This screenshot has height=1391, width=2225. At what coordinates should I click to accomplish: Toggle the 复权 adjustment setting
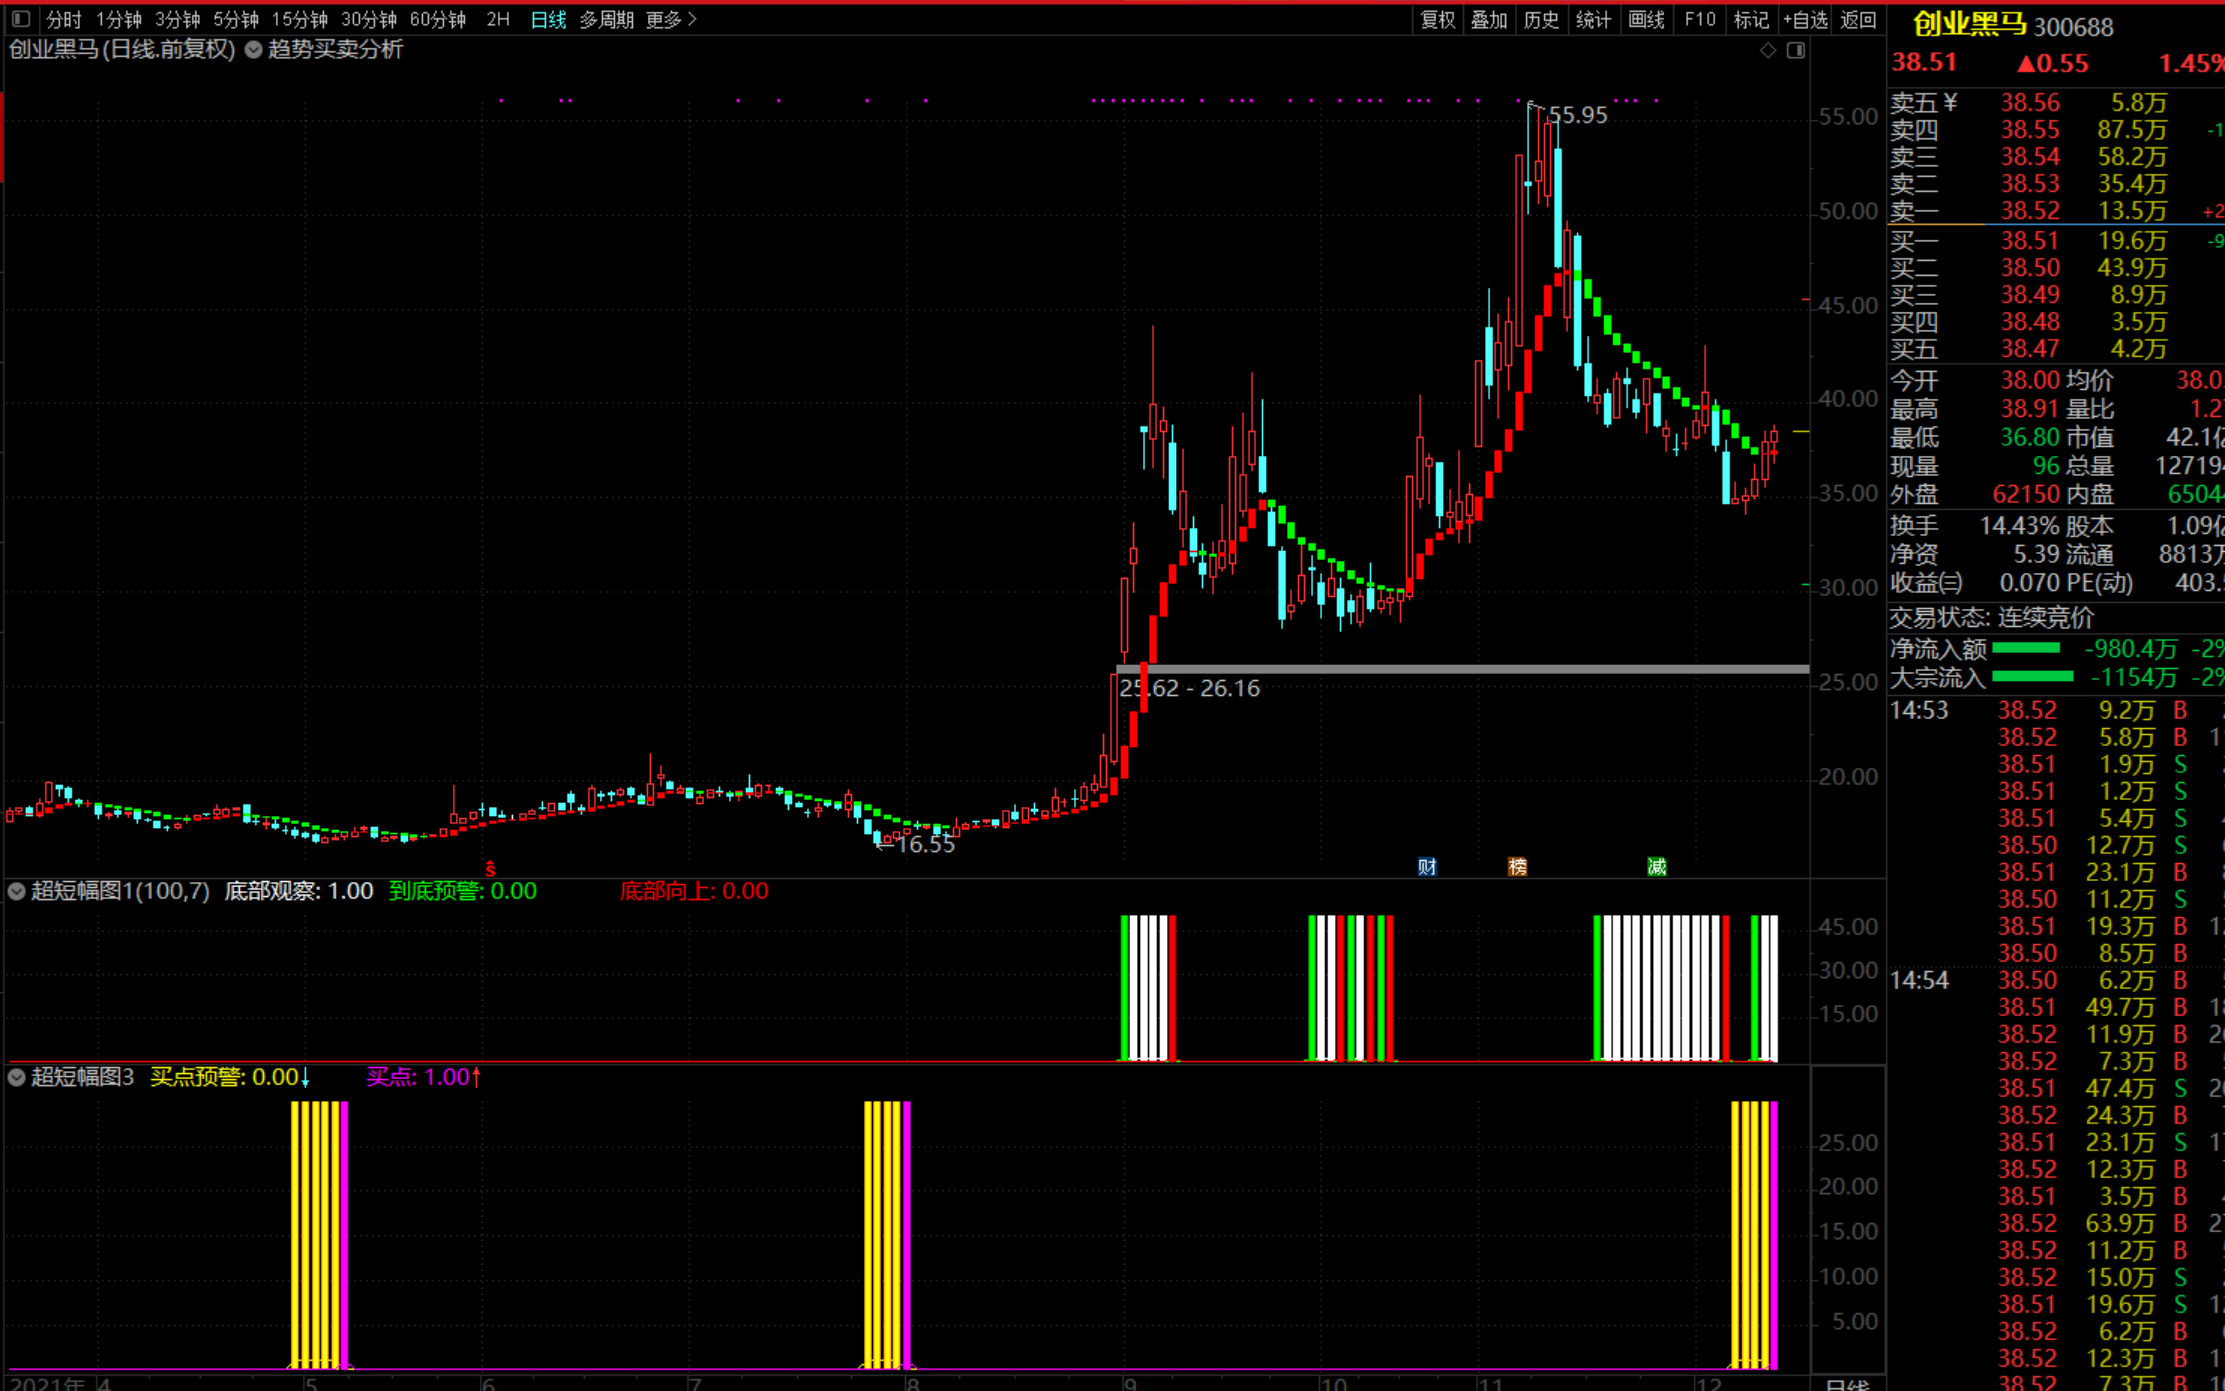[1438, 19]
